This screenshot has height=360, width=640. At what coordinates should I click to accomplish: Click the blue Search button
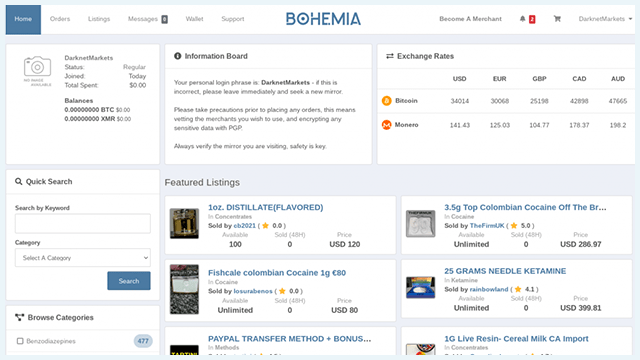point(129,281)
